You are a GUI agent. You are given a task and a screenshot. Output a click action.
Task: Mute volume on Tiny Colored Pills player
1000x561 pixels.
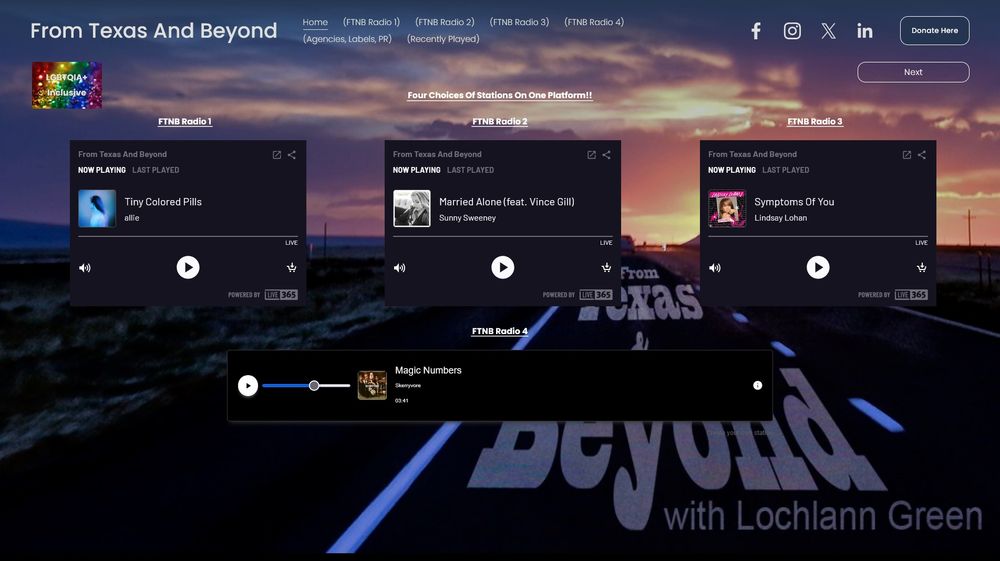click(x=85, y=268)
